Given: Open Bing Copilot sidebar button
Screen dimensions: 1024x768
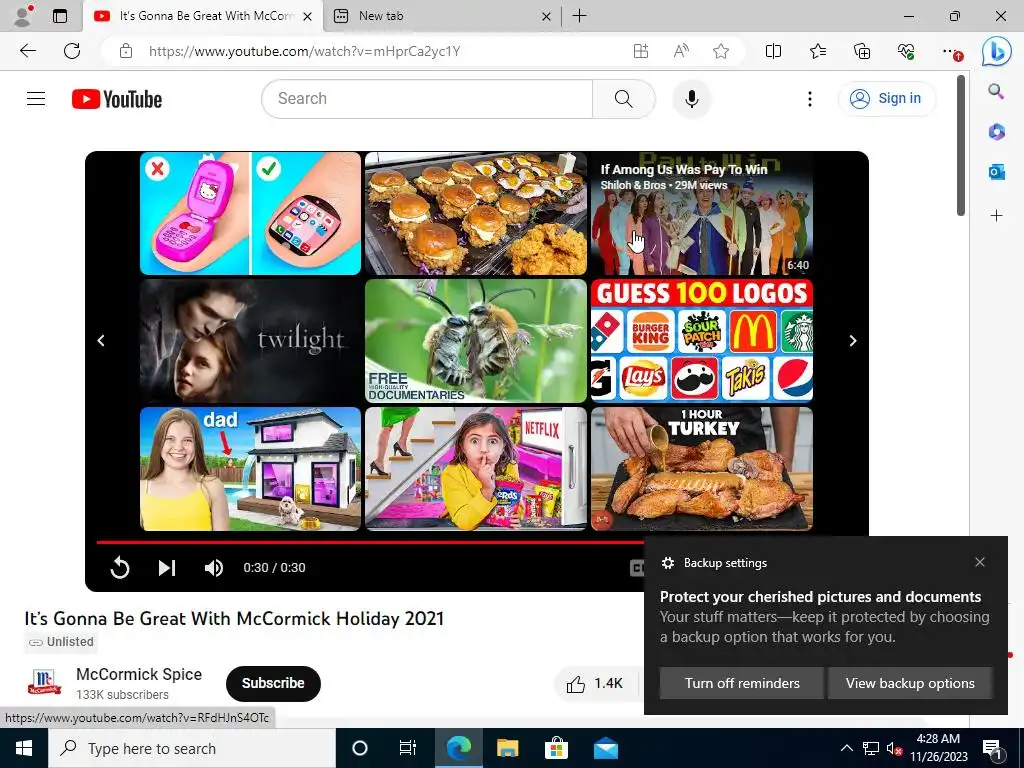Looking at the screenshot, I should 997,51.
